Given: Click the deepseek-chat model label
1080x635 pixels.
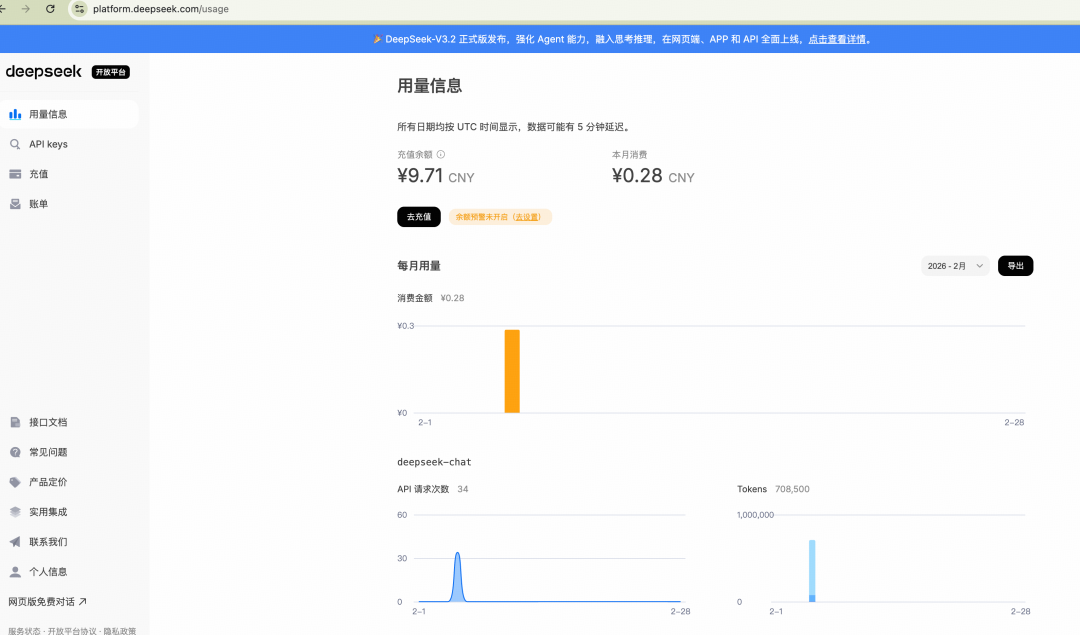Looking at the screenshot, I should tap(434, 462).
